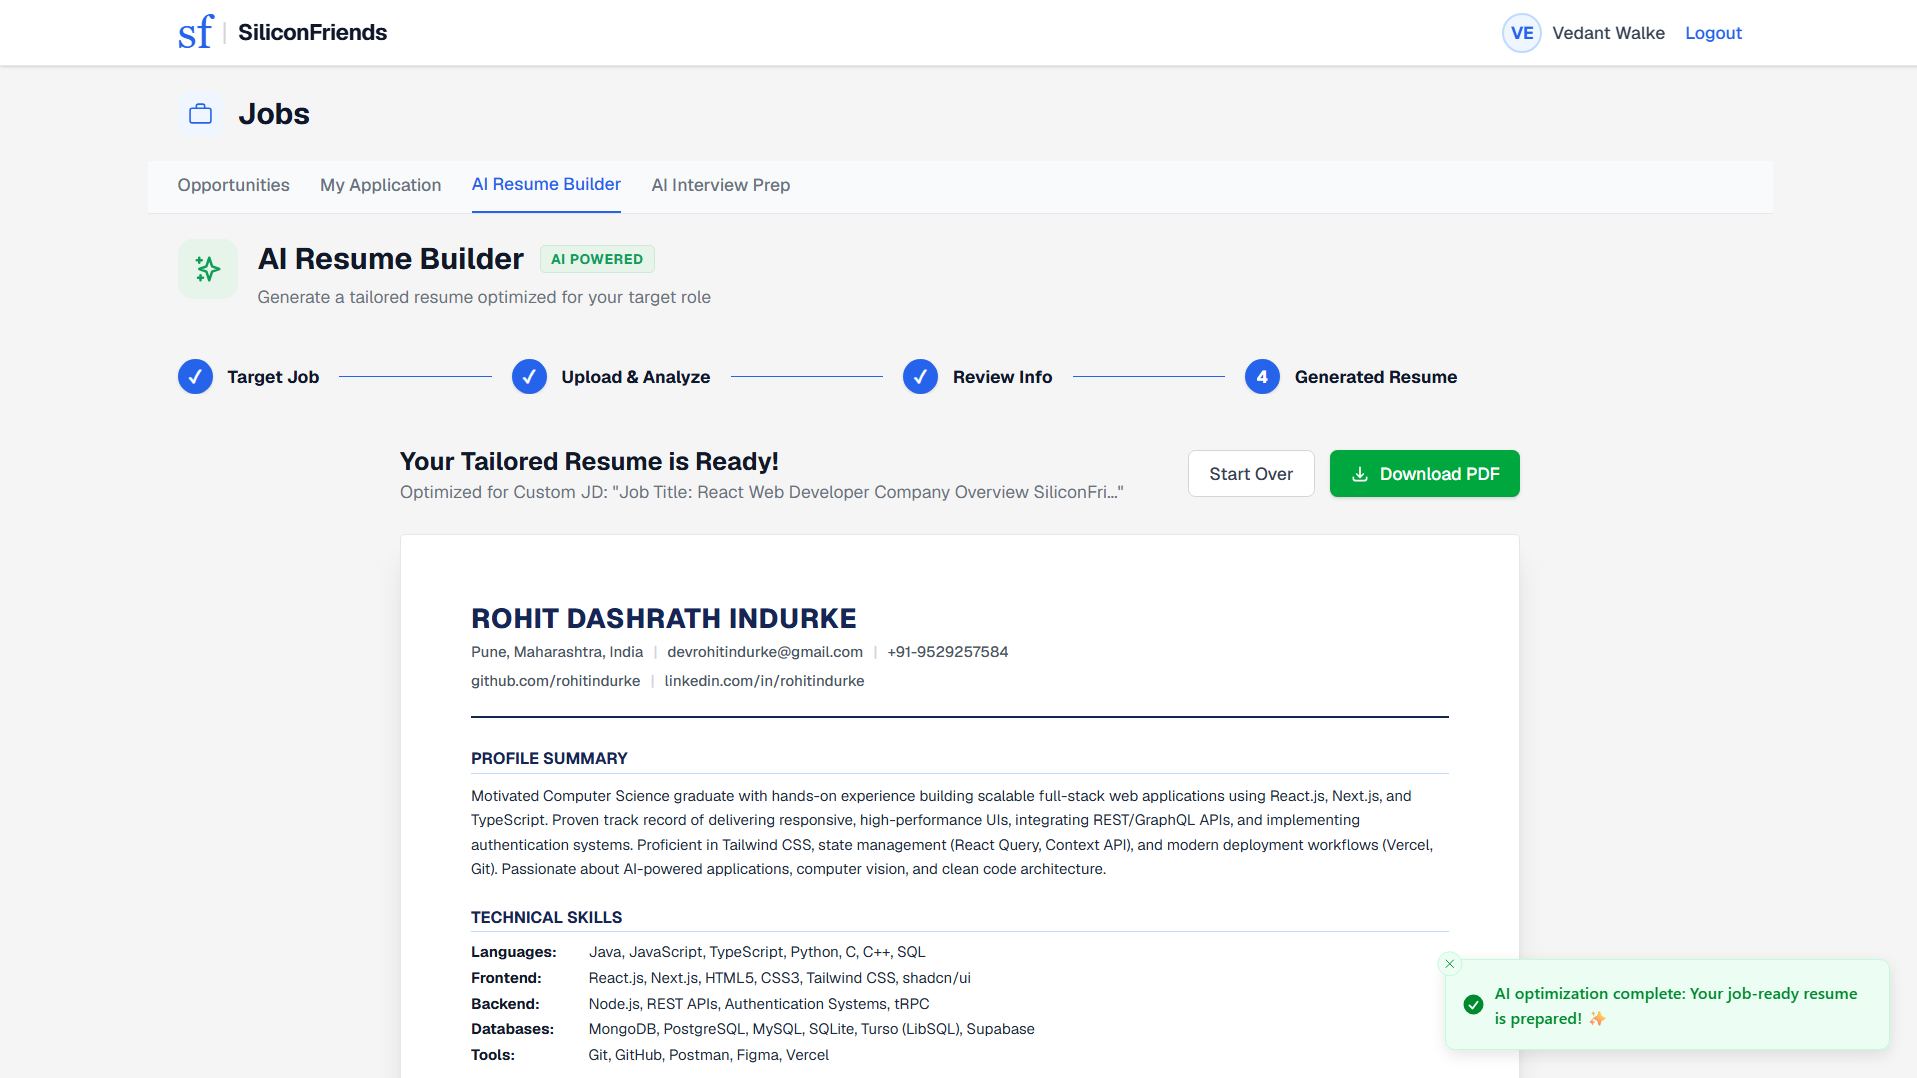Click the Tools: skills row label
Screen dimensions: 1917x1078
(x=493, y=1055)
